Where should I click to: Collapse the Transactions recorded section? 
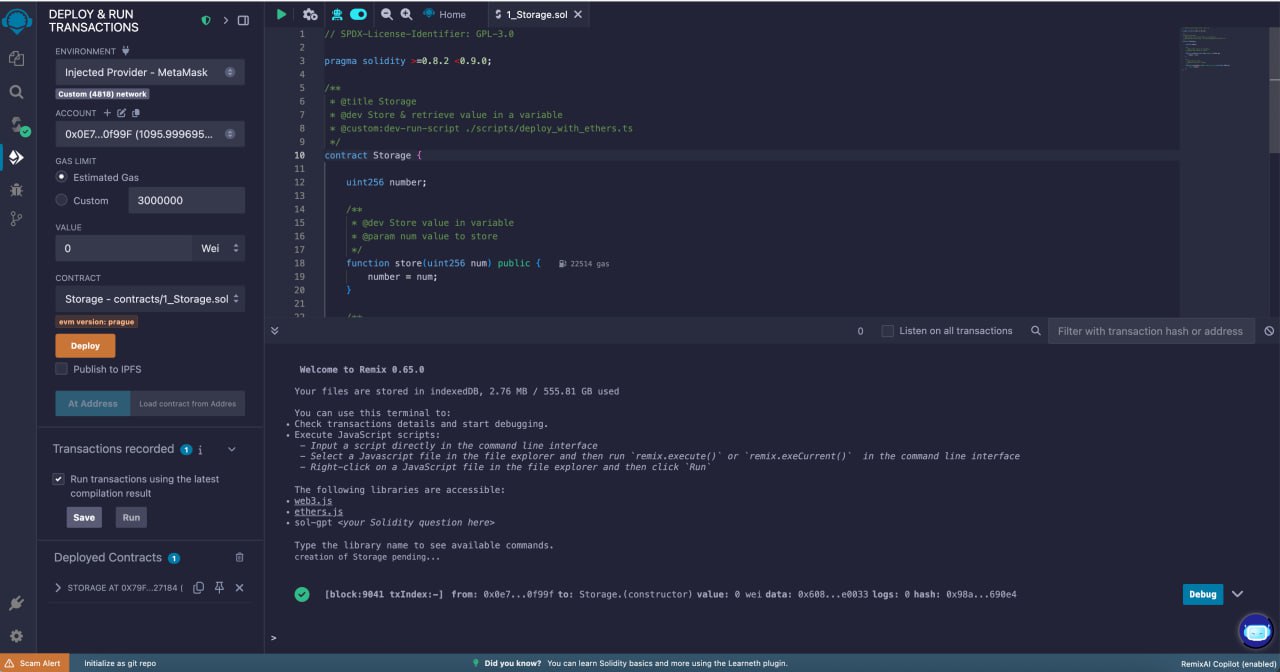pos(232,450)
